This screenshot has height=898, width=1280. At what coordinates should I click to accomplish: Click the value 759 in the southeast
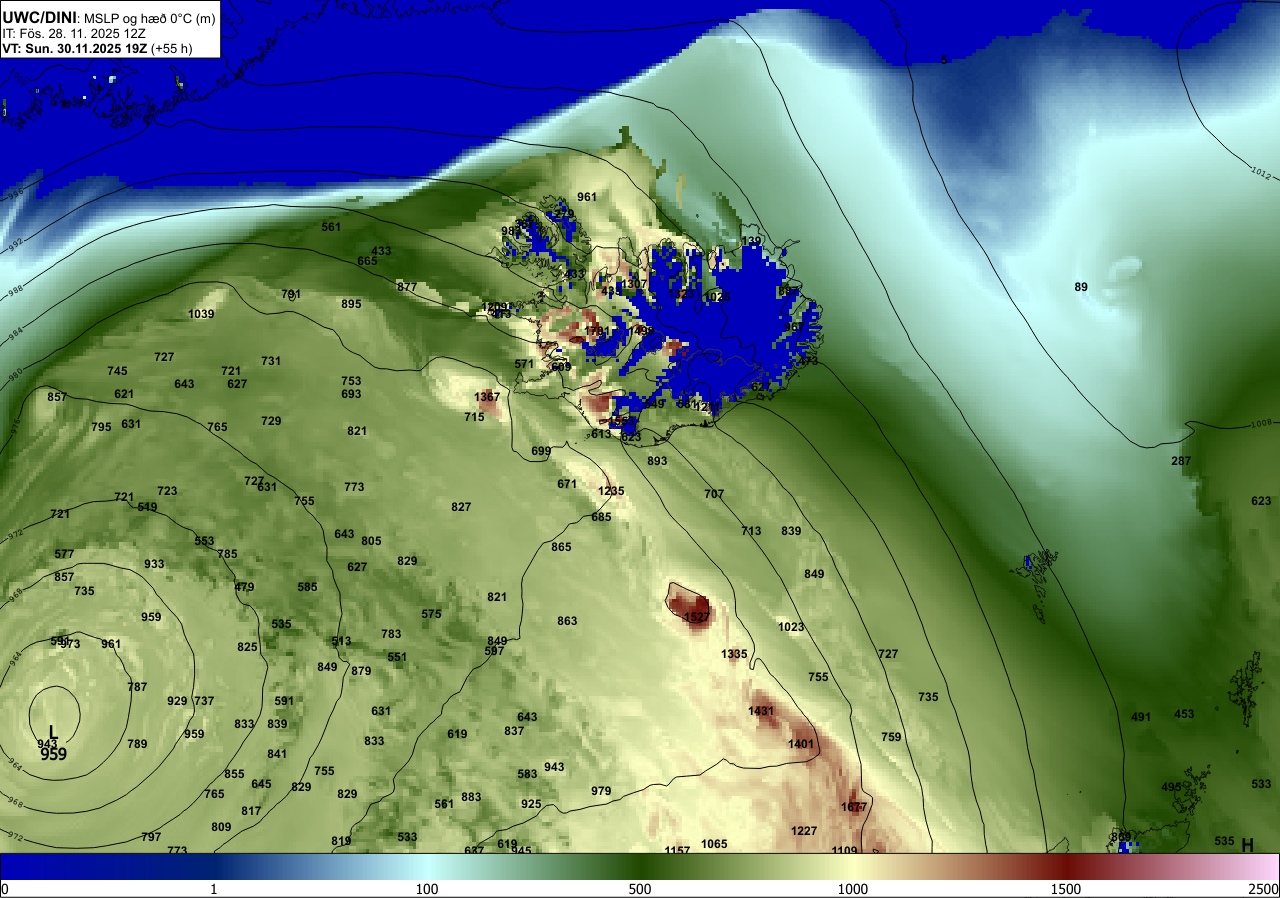click(x=891, y=737)
